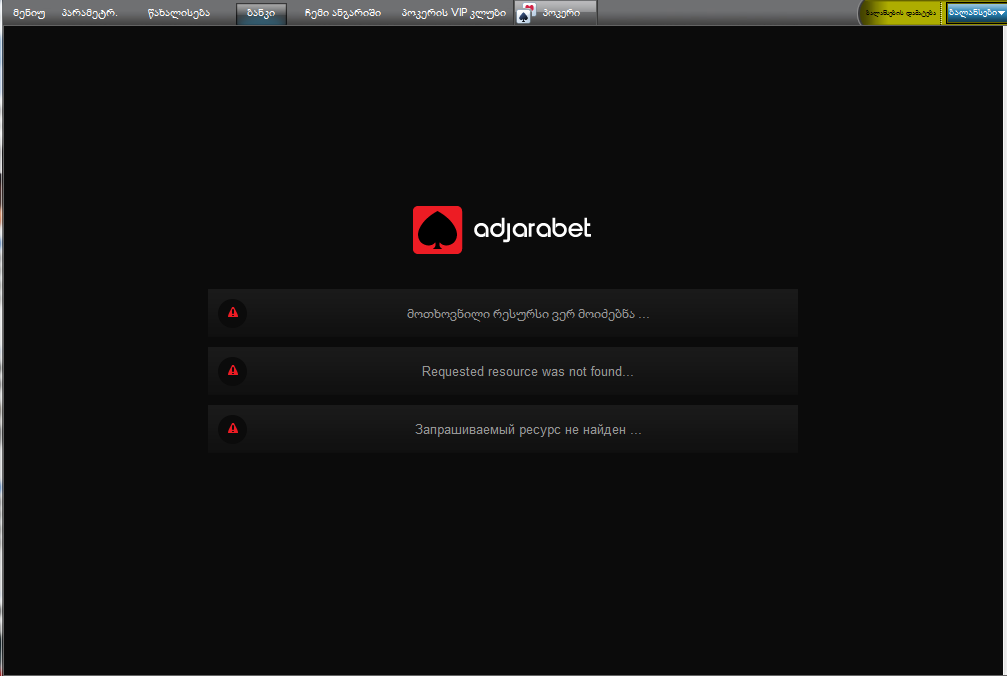Open პოკერის VIP კლუბი menu

point(453,13)
